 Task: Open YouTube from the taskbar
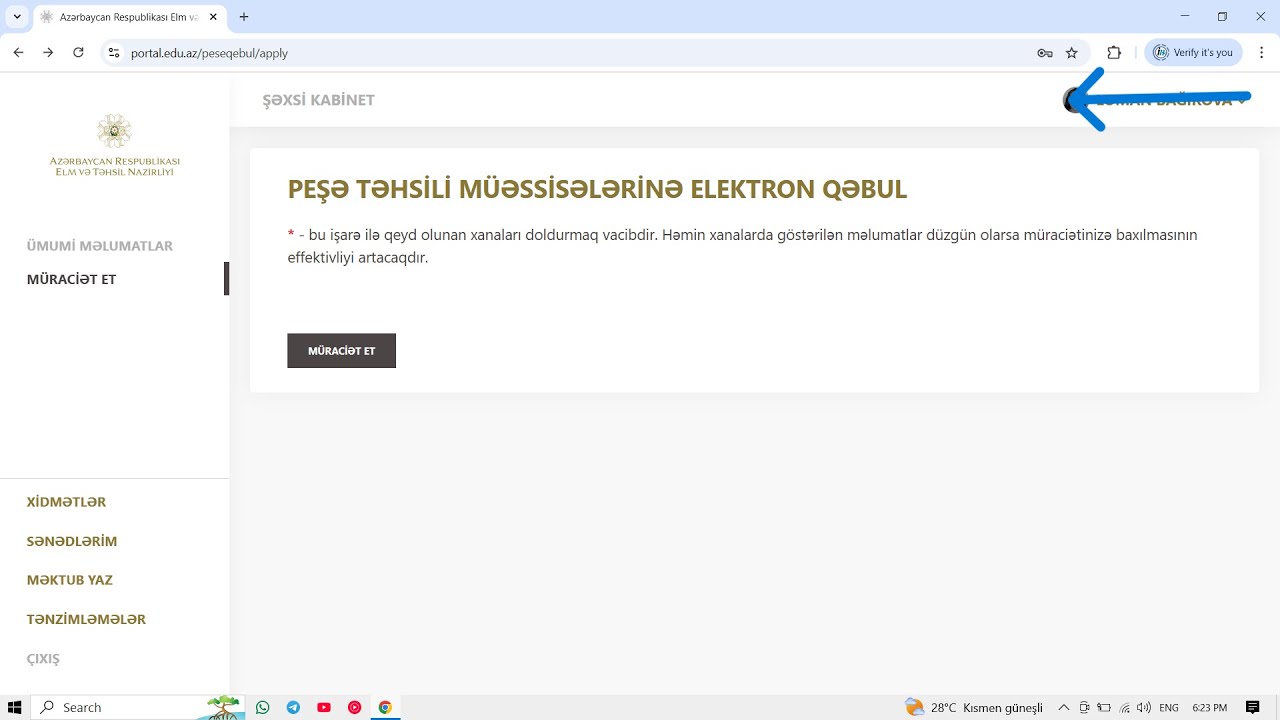click(324, 707)
